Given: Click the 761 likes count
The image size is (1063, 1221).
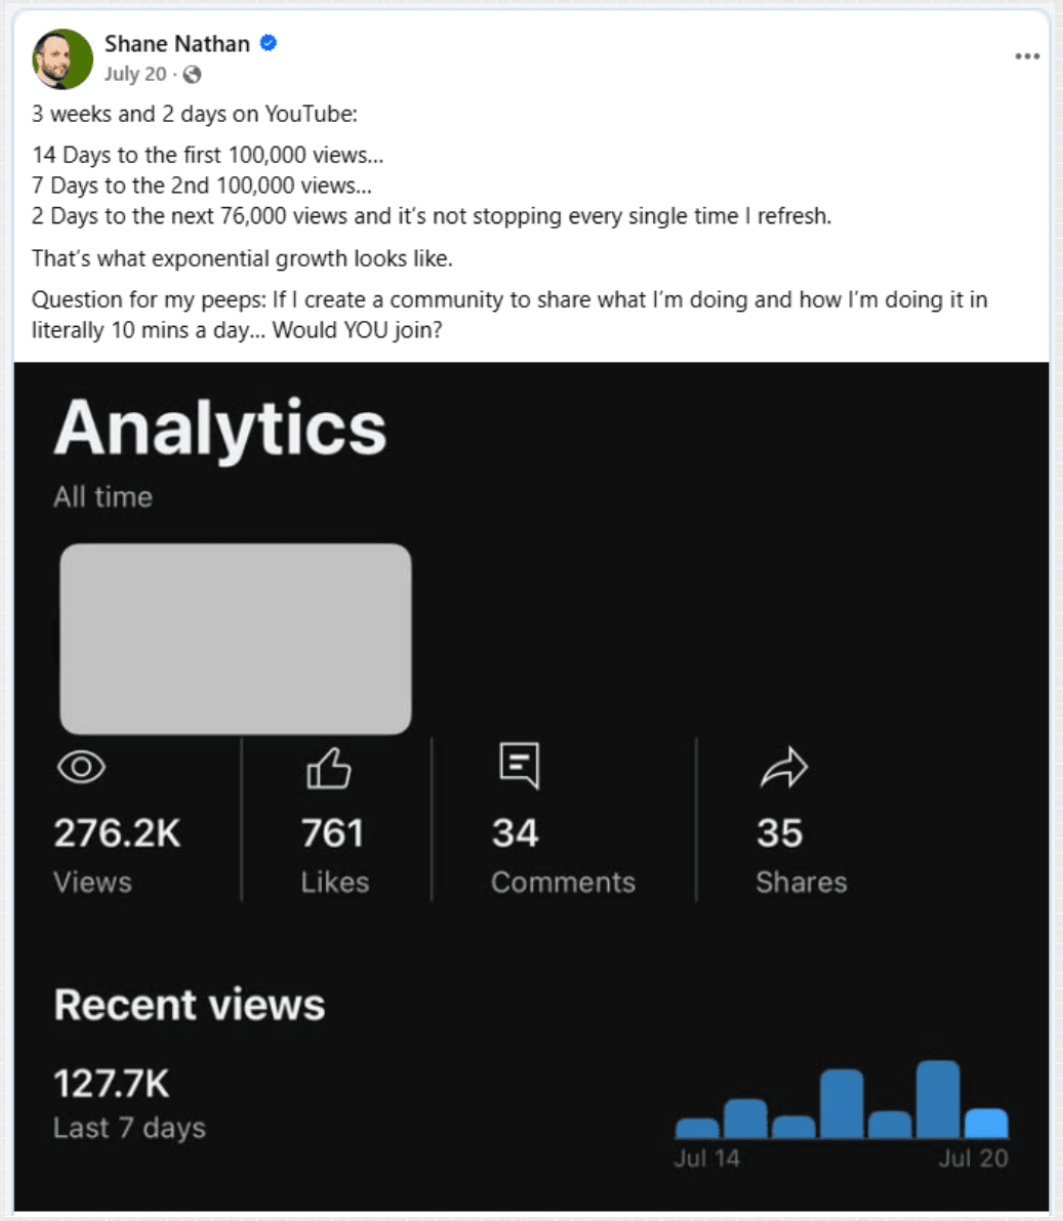Looking at the screenshot, I should point(332,833).
